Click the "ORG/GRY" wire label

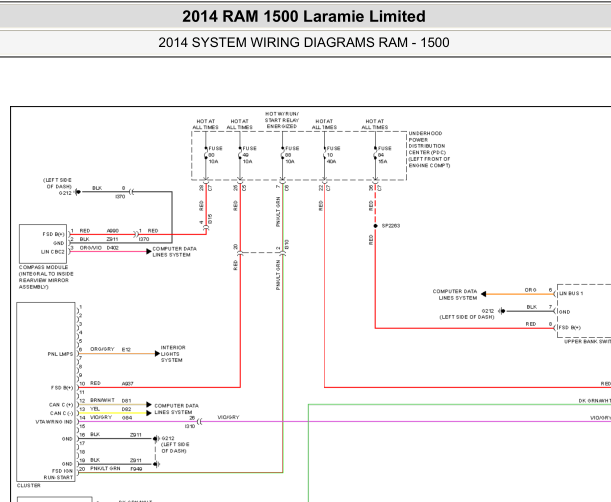[x=102, y=349]
